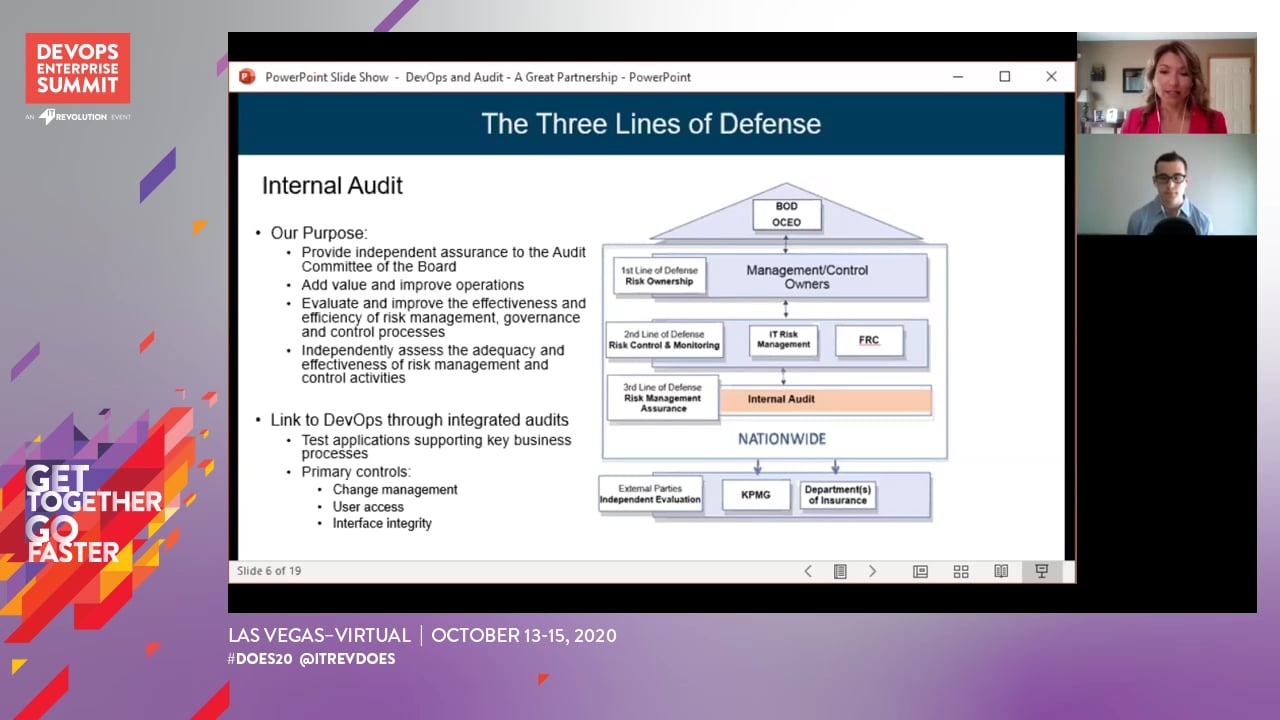Screen dimensions: 1280x720
Task: Click the IT Revolution event logo
Action: coord(78,116)
